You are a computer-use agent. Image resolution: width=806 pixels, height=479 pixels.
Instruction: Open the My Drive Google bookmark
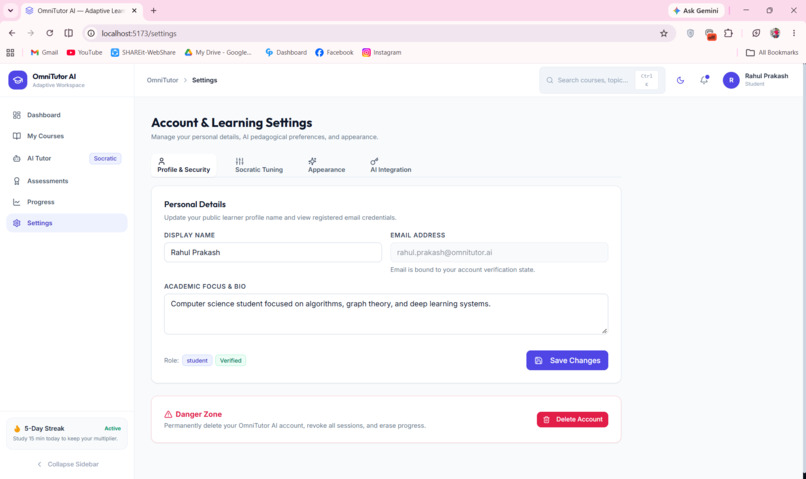point(218,52)
